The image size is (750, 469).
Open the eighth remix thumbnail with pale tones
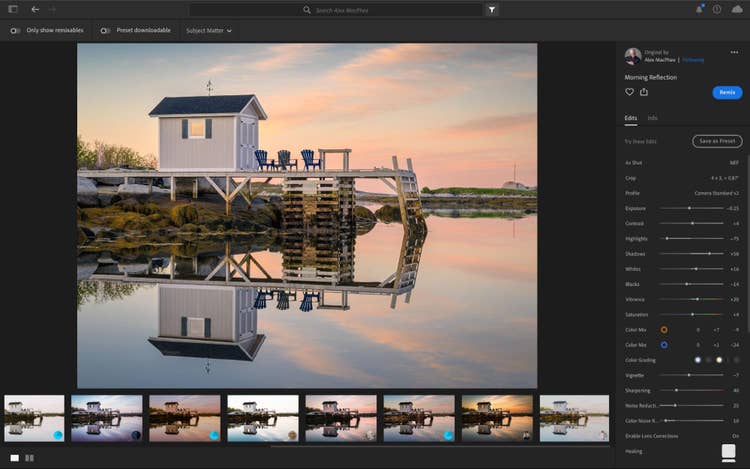click(x=574, y=418)
